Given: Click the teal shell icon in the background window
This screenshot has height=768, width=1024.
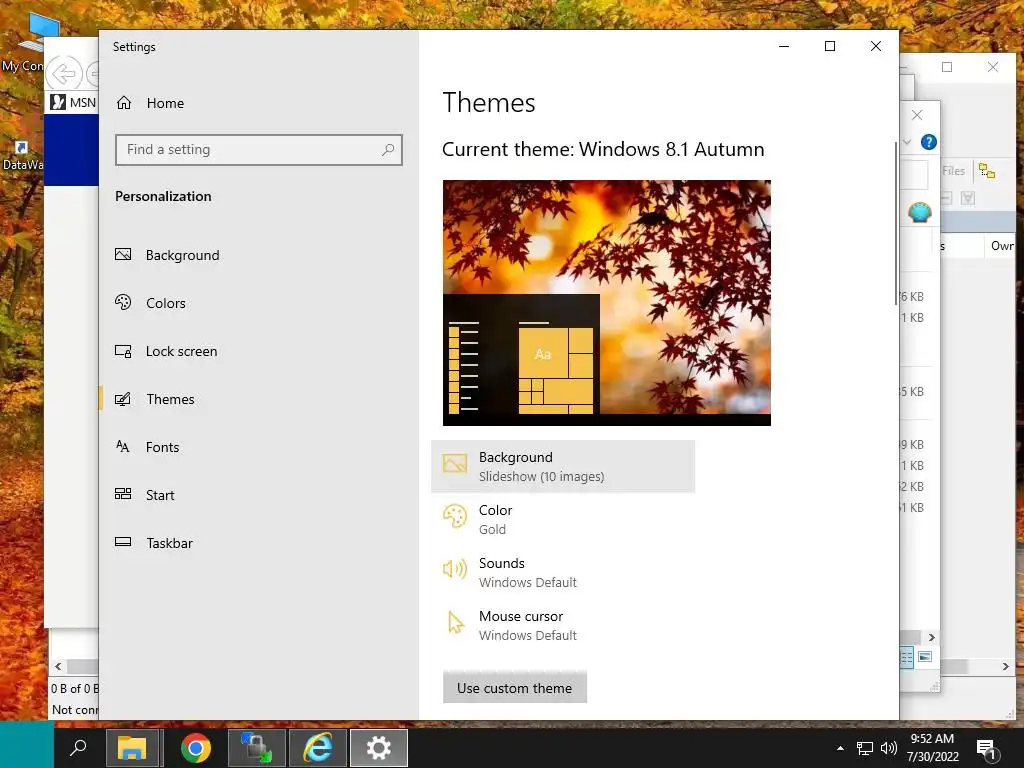Looking at the screenshot, I should point(920,212).
